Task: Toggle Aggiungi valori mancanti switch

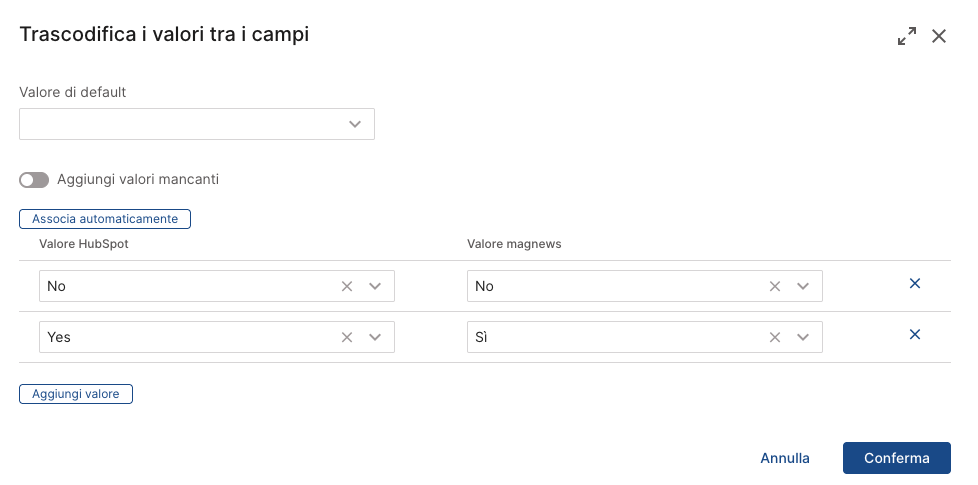Action: coord(34,180)
